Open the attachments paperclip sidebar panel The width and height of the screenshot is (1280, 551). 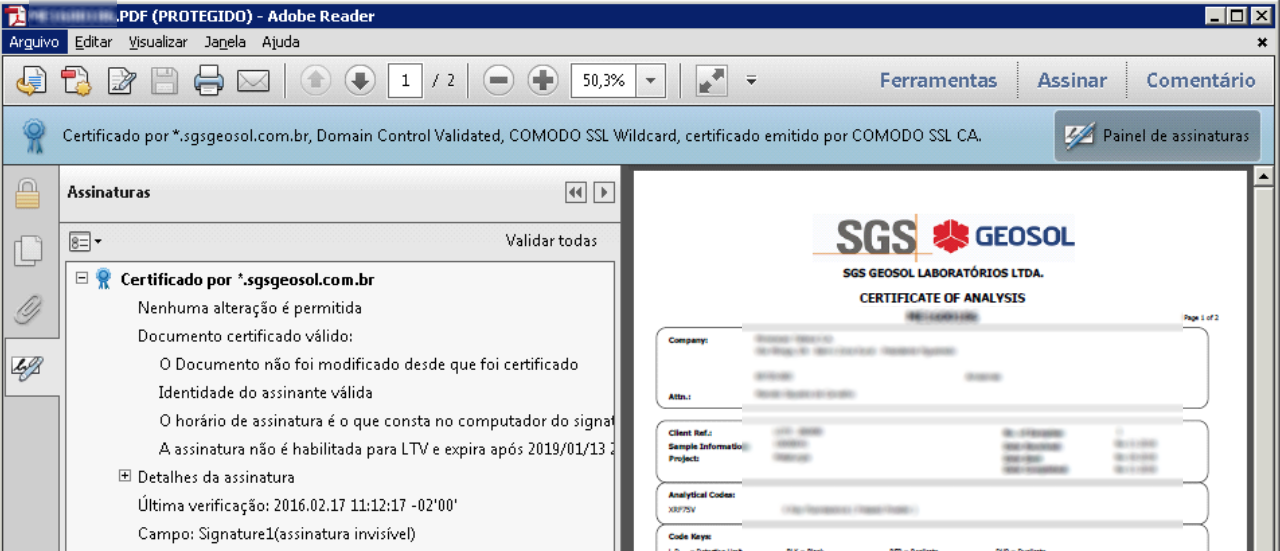[x=28, y=309]
